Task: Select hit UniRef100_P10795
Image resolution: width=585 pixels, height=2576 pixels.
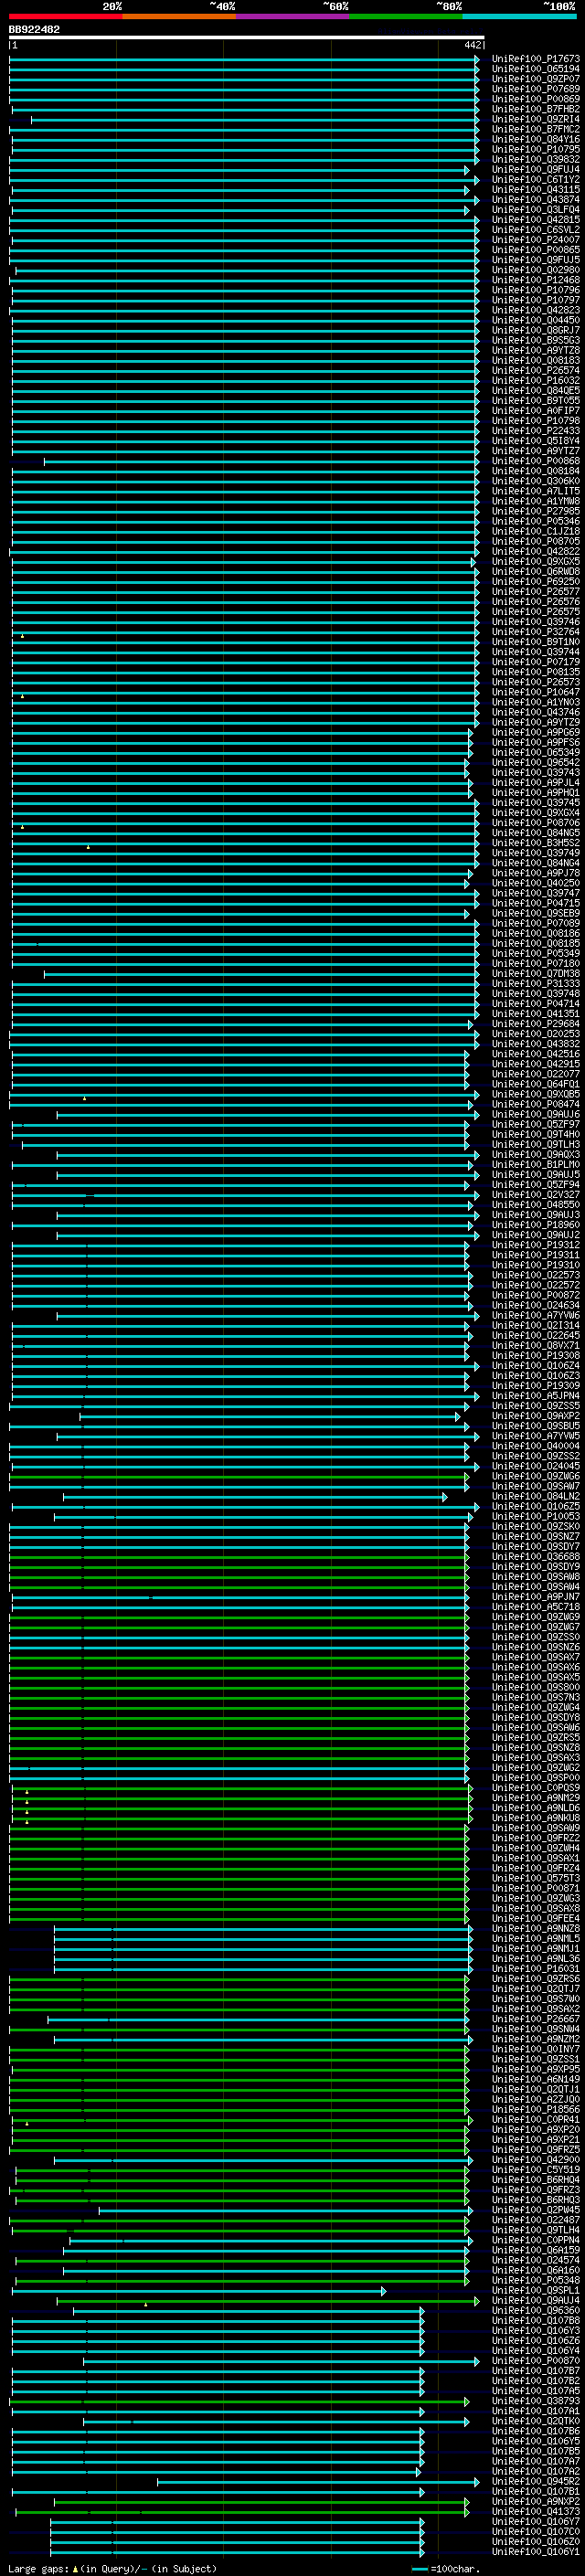Action: (536, 149)
